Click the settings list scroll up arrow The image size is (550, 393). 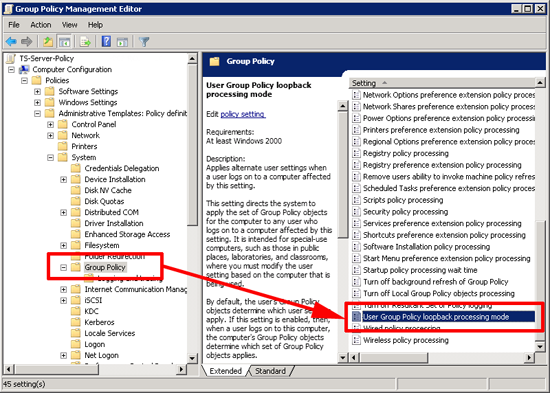pos(540,83)
